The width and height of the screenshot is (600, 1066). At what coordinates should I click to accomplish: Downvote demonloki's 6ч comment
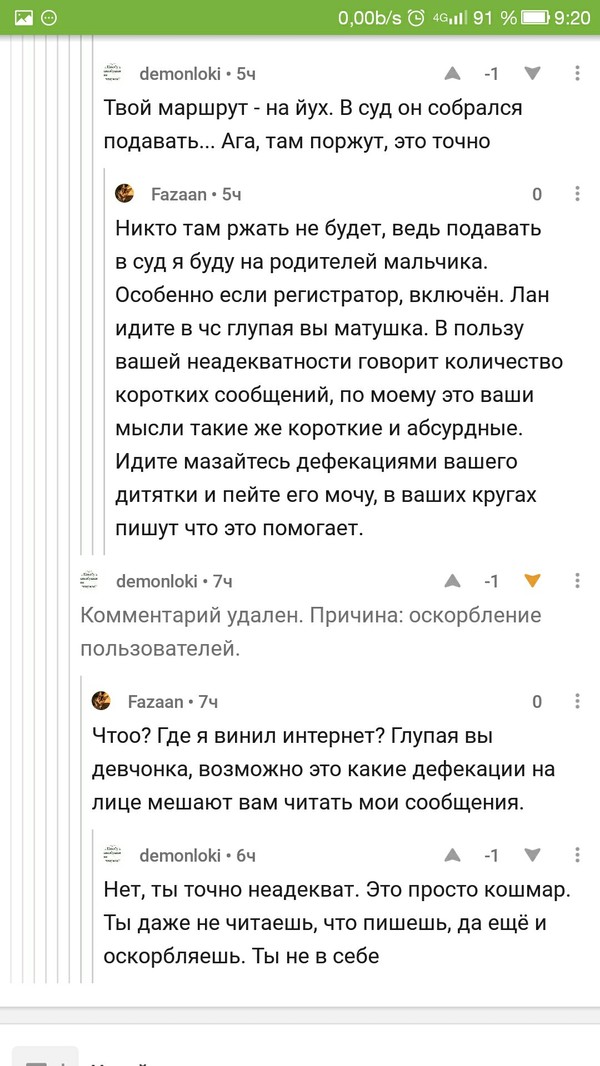(x=532, y=855)
